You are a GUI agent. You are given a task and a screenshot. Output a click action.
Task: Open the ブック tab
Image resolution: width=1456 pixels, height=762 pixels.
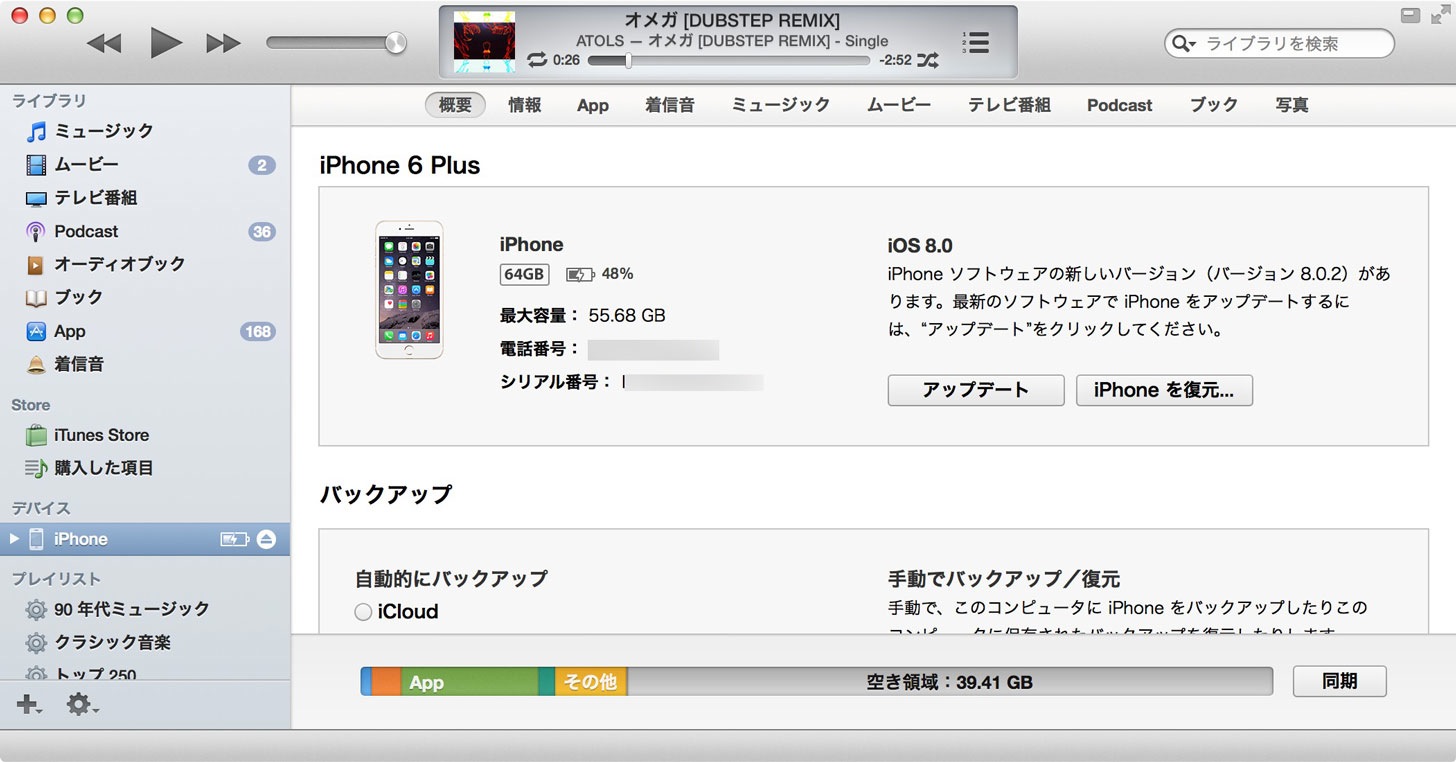[1214, 105]
